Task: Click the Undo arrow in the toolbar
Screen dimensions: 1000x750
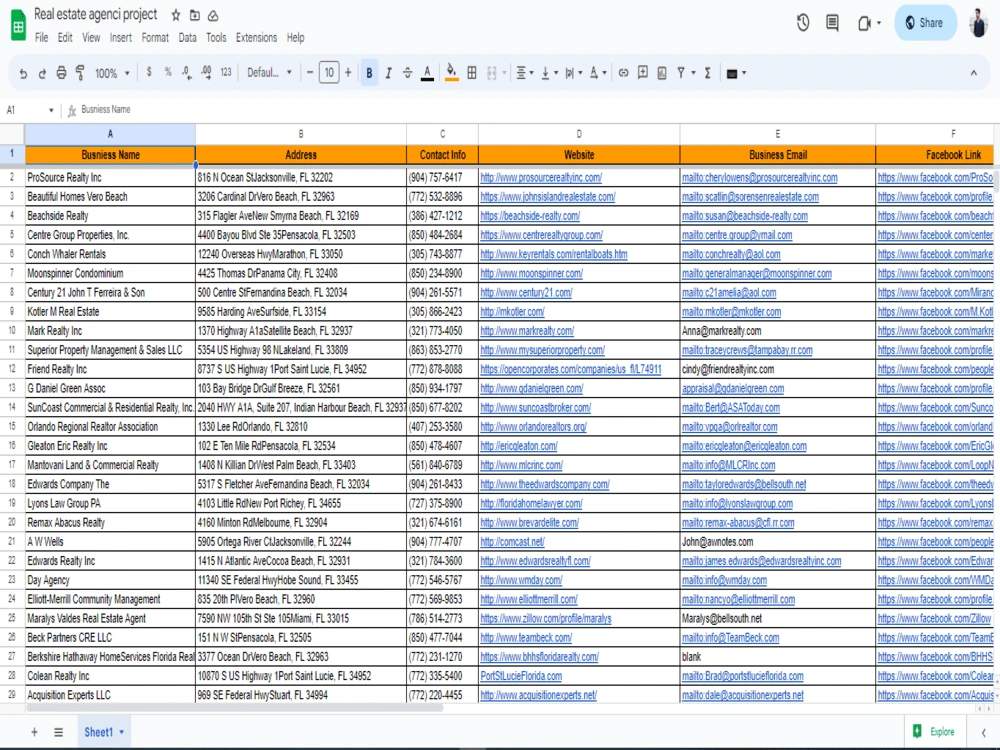Action: [23, 73]
